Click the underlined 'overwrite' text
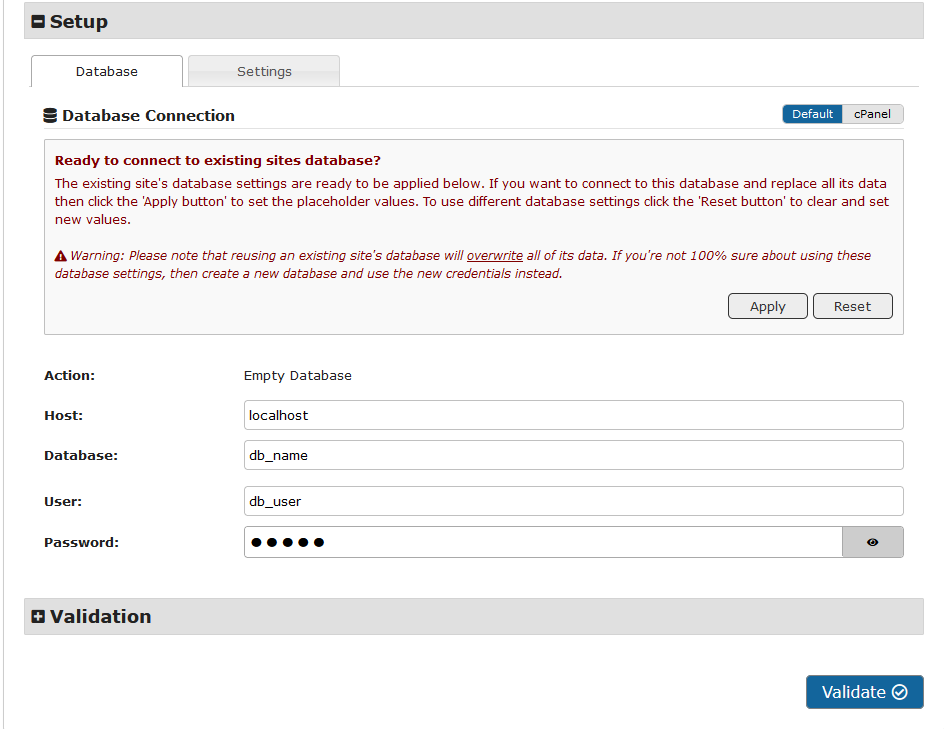The height and width of the screenshot is (729, 944). (x=494, y=256)
